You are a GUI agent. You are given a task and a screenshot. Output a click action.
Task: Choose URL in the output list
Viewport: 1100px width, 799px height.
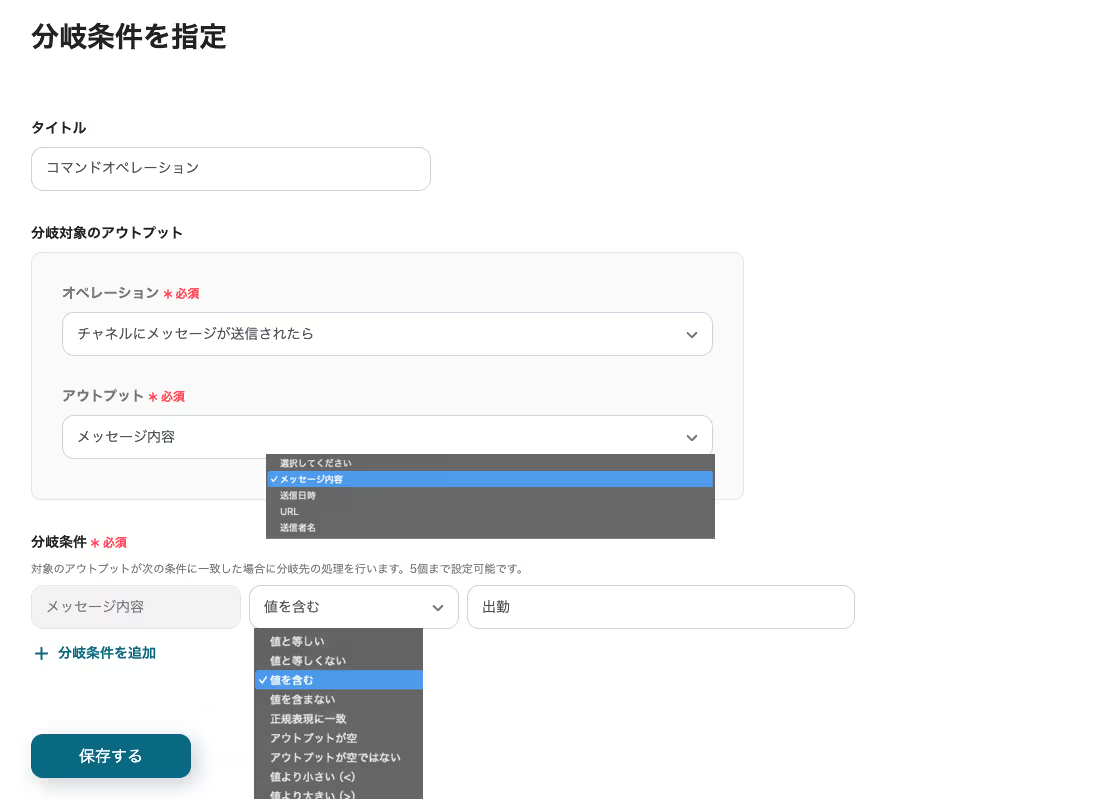pos(289,511)
